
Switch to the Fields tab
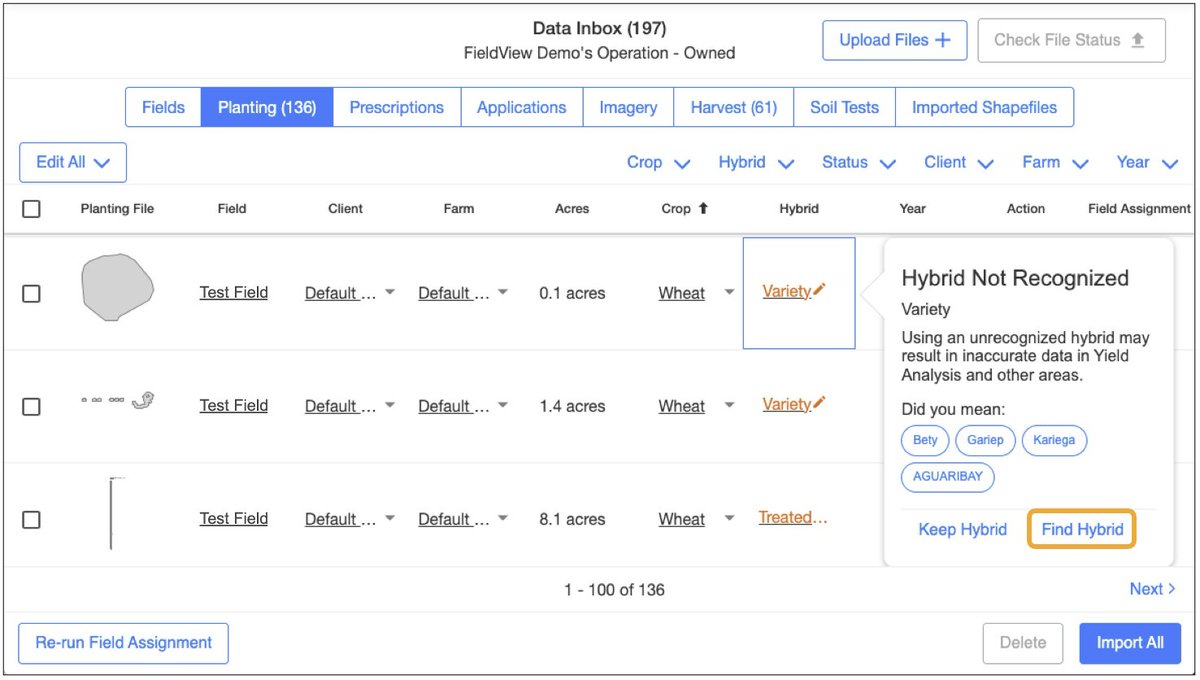(x=163, y=107)
